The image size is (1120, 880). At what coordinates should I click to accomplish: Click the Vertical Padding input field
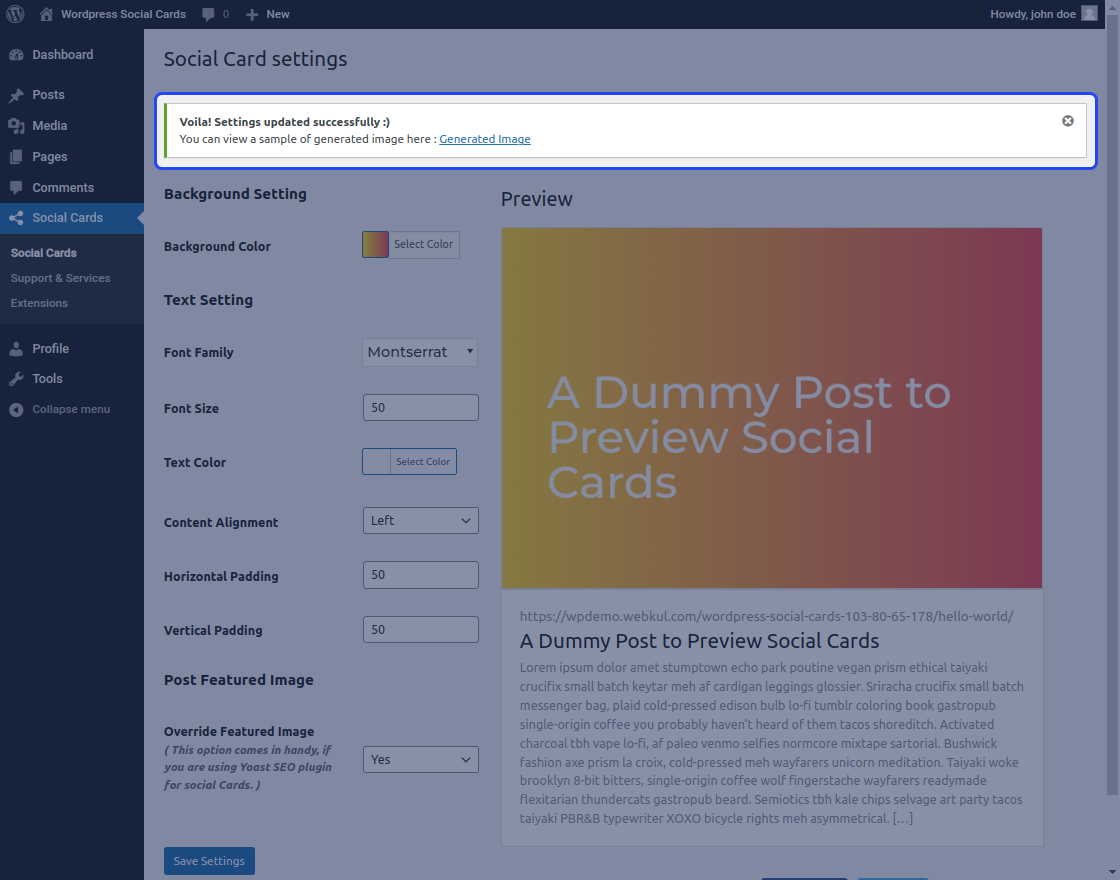pyautogui.click(x=421, y=629)
